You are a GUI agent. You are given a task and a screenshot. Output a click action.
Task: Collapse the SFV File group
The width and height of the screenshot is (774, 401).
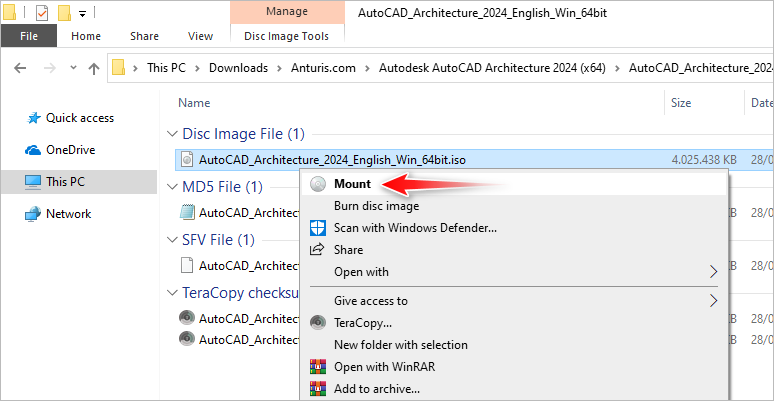coord(173,240)
